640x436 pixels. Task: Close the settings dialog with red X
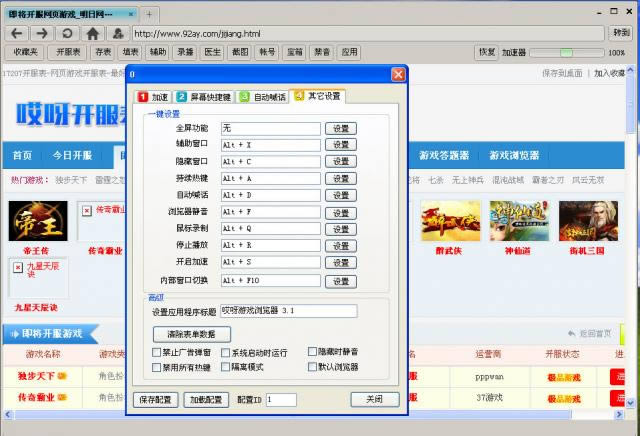click(398, 74)
